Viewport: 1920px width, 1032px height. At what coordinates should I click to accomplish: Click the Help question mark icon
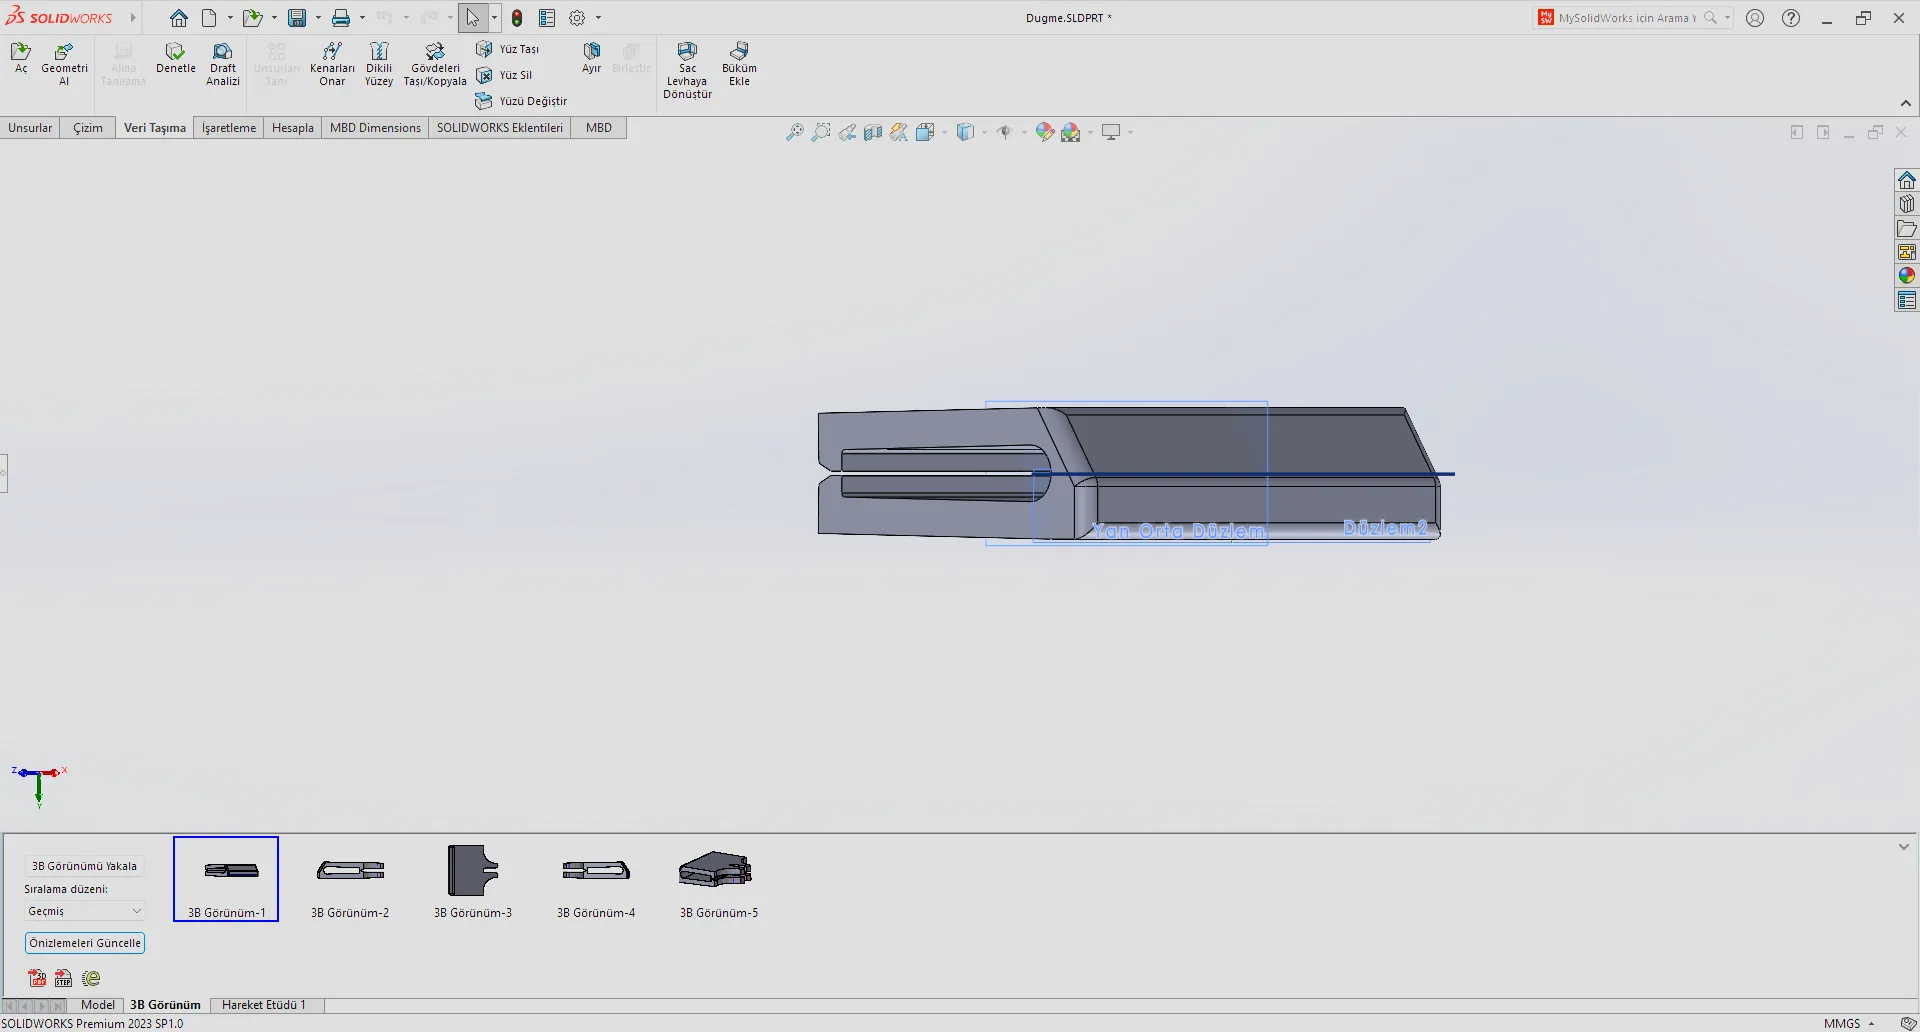click(x=1791, y=18)
